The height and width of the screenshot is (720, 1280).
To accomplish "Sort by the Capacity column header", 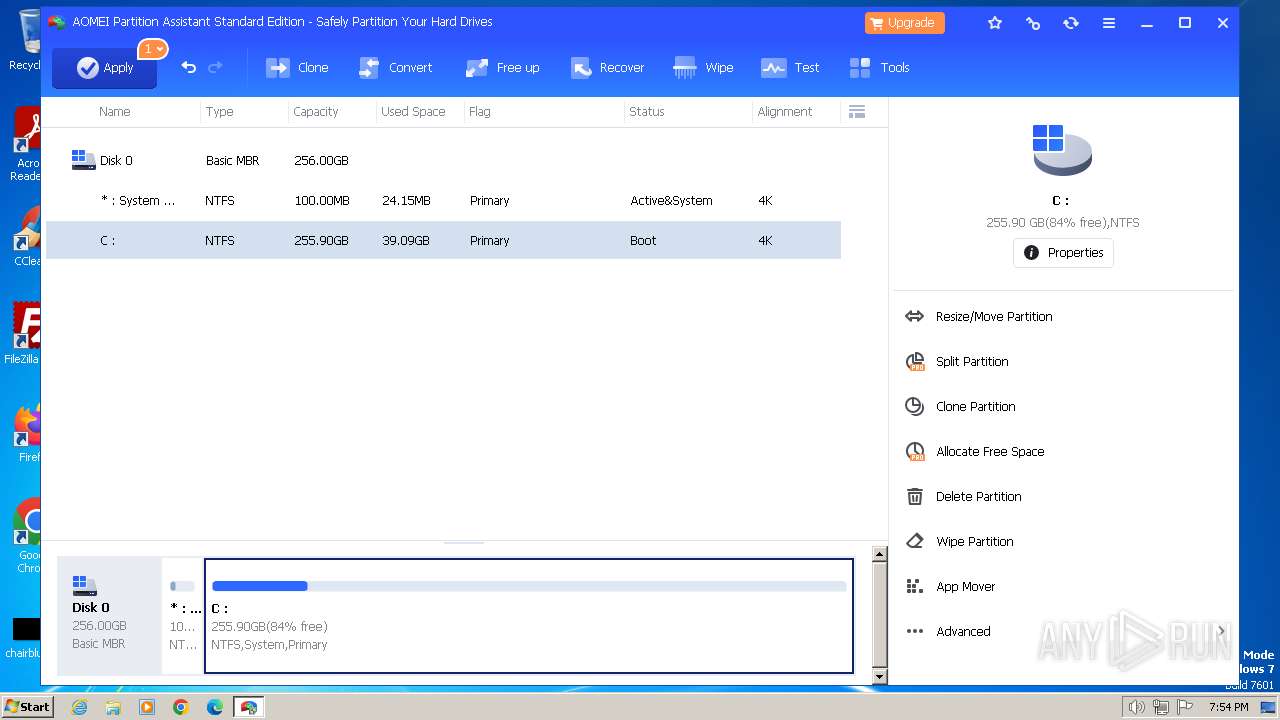I will tap(315, 111).
